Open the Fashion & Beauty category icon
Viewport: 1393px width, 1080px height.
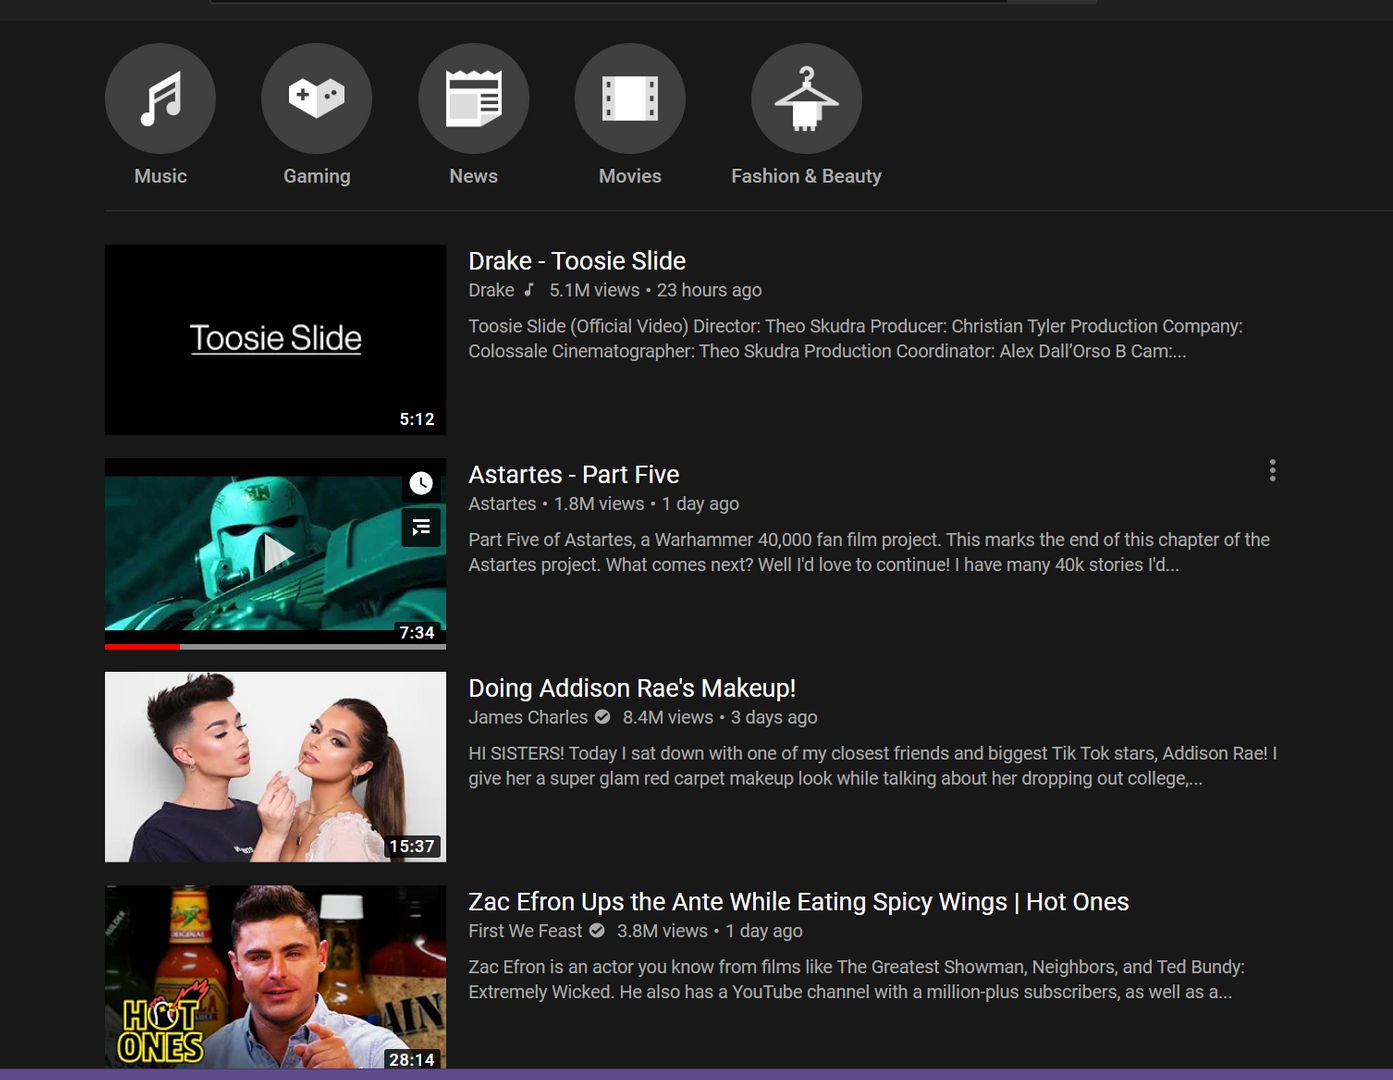(x=807, y=99)
